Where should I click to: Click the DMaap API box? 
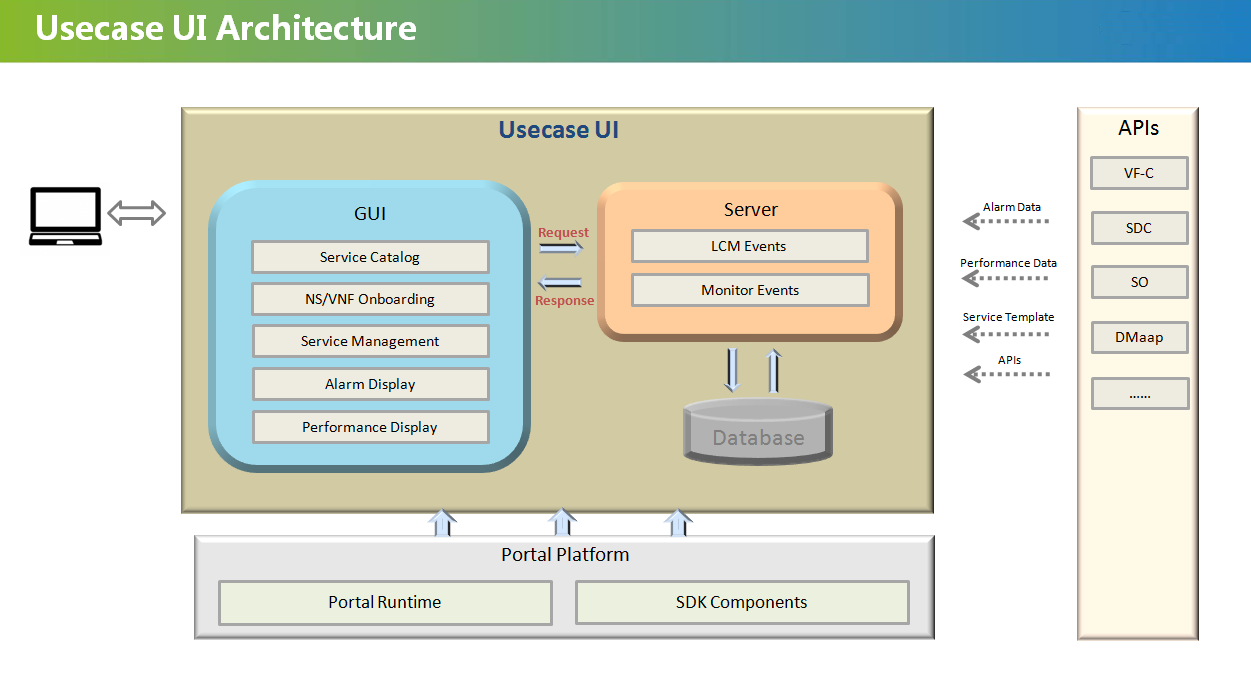tap(1139, 337)
